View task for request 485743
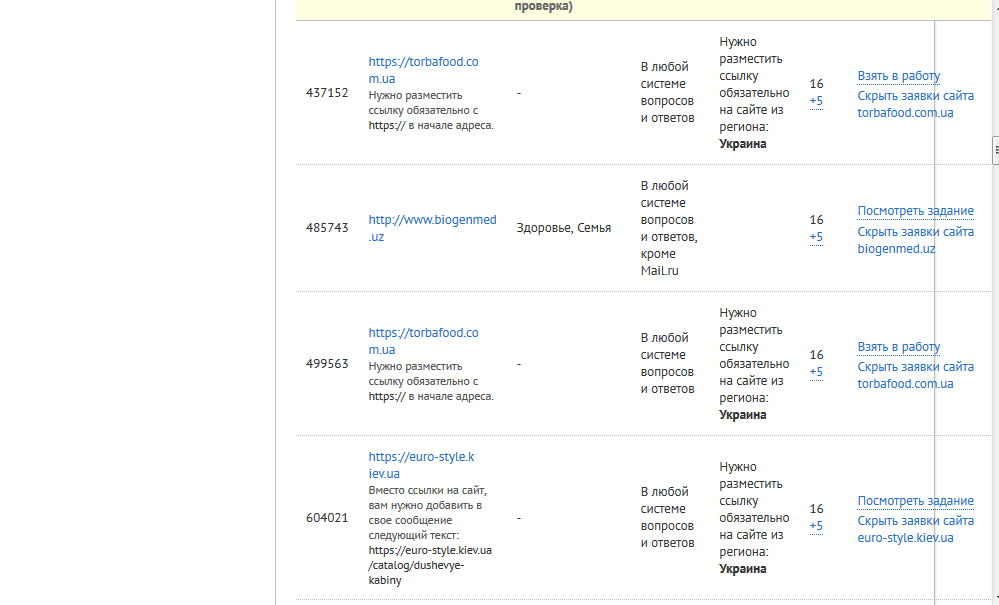This screenshot has height=605, width=999. click(915, 211)
